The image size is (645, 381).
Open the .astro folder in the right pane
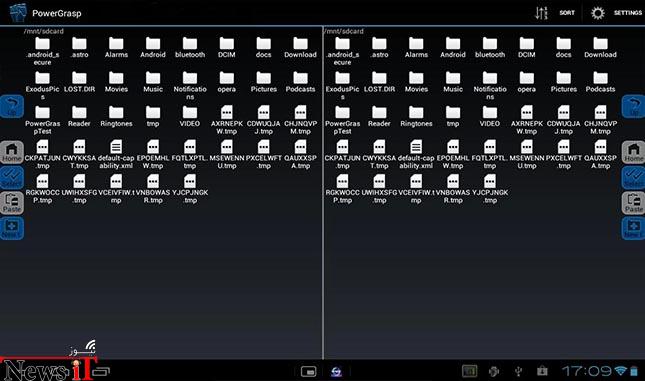pyautogui.click(x=379, y=48)
